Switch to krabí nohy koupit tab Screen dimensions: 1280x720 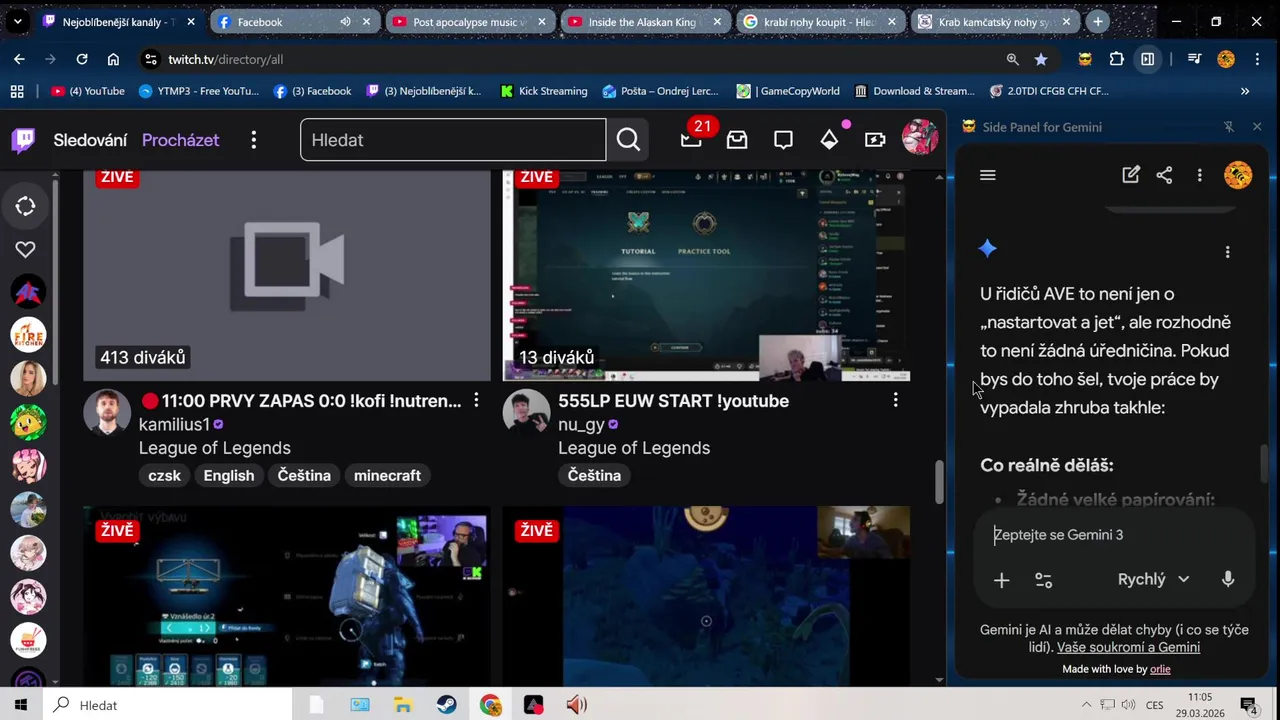819,21
